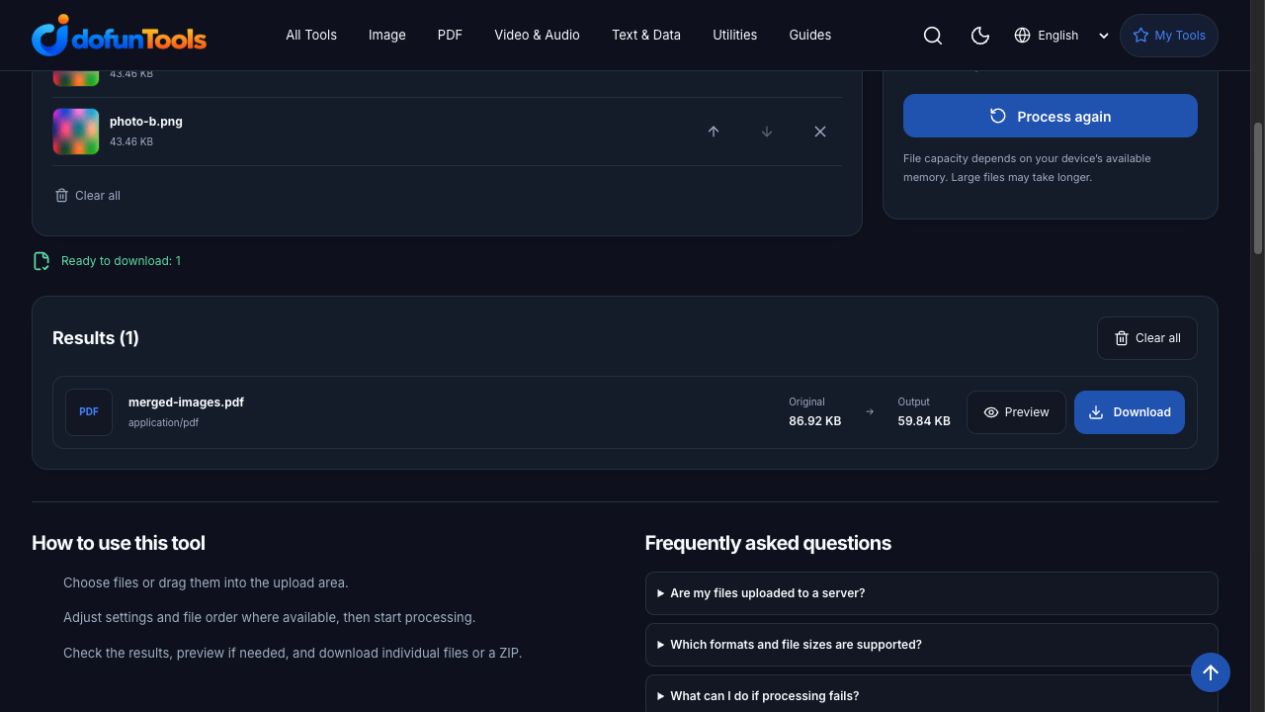Click the dofunTools logo
Image resolution: width=1265 pixels, height=712 pixels.
click(119, 35)
